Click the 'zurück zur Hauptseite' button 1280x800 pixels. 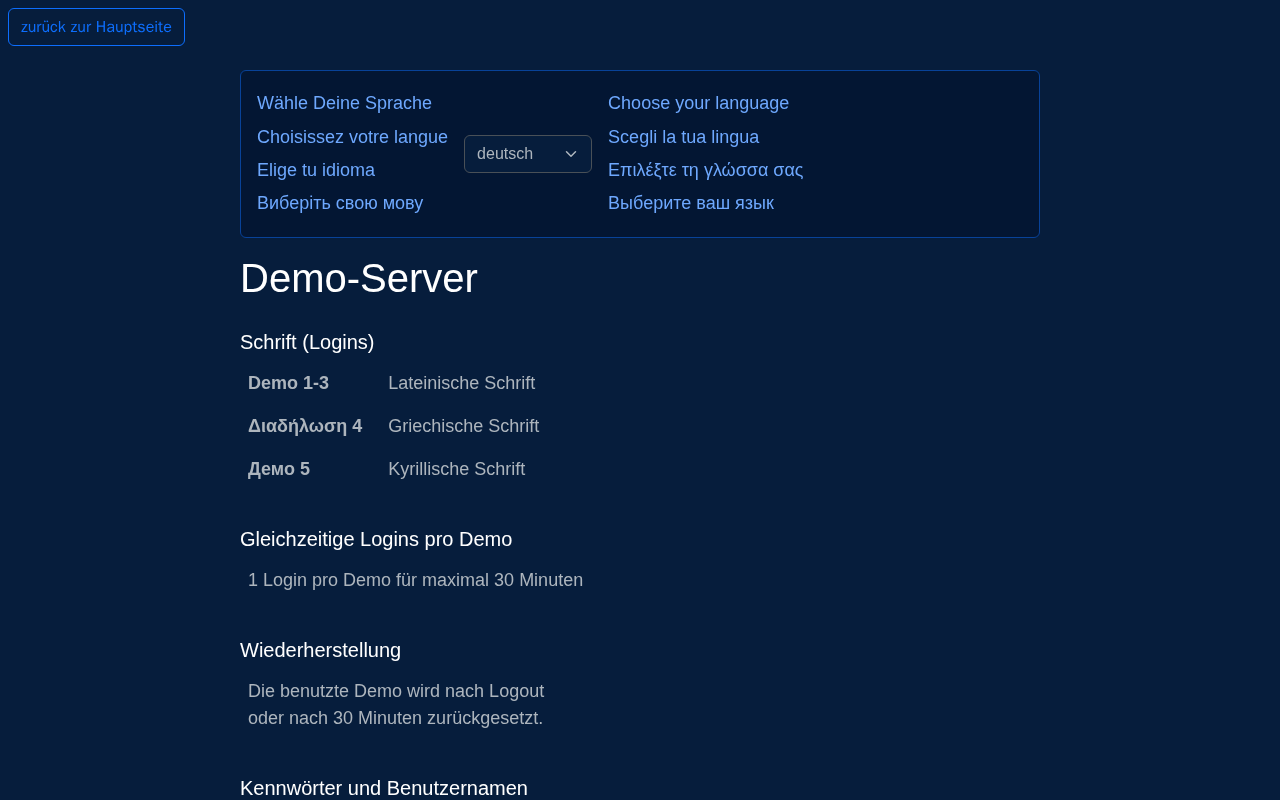point(96,27)
